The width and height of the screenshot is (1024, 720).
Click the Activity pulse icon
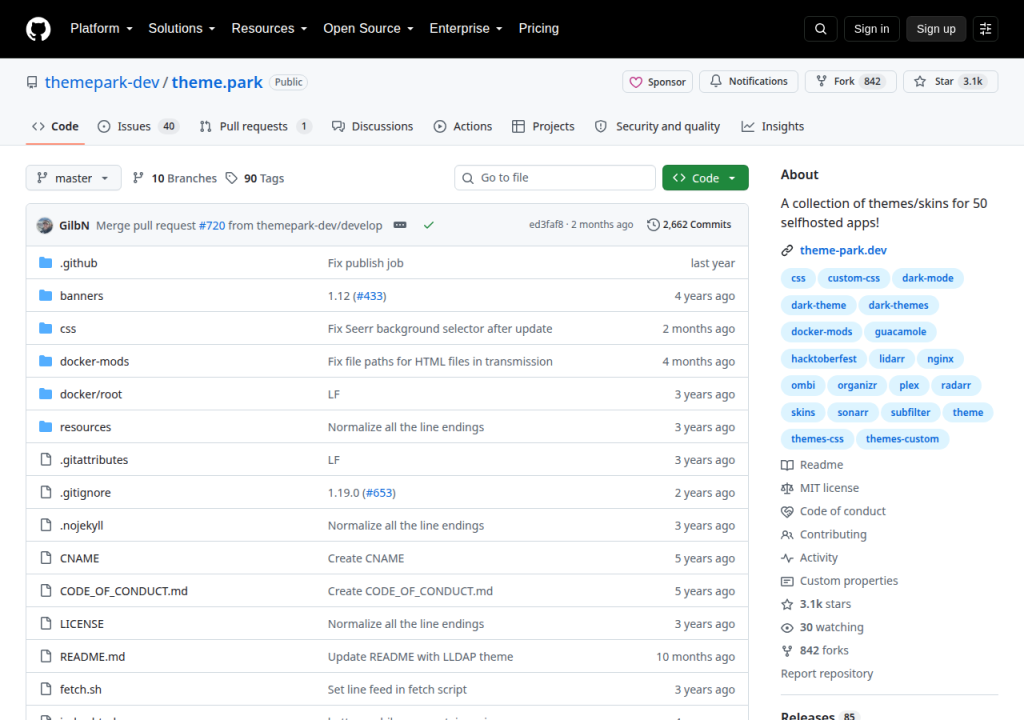coord(787,557)
